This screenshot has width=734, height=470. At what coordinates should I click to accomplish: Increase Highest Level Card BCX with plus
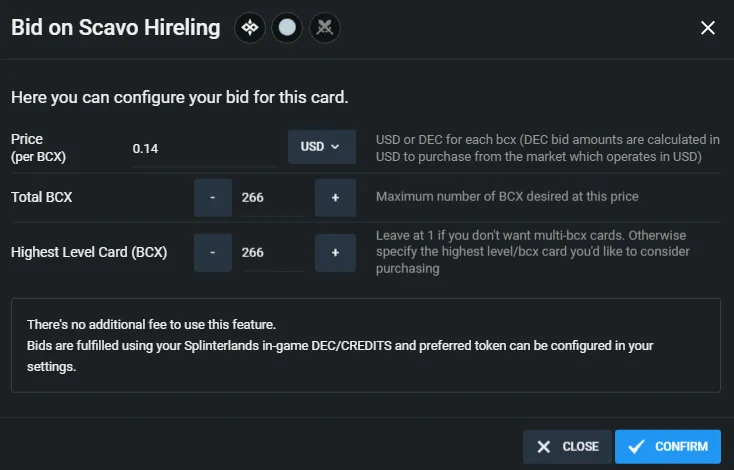(x=335, y=253)
